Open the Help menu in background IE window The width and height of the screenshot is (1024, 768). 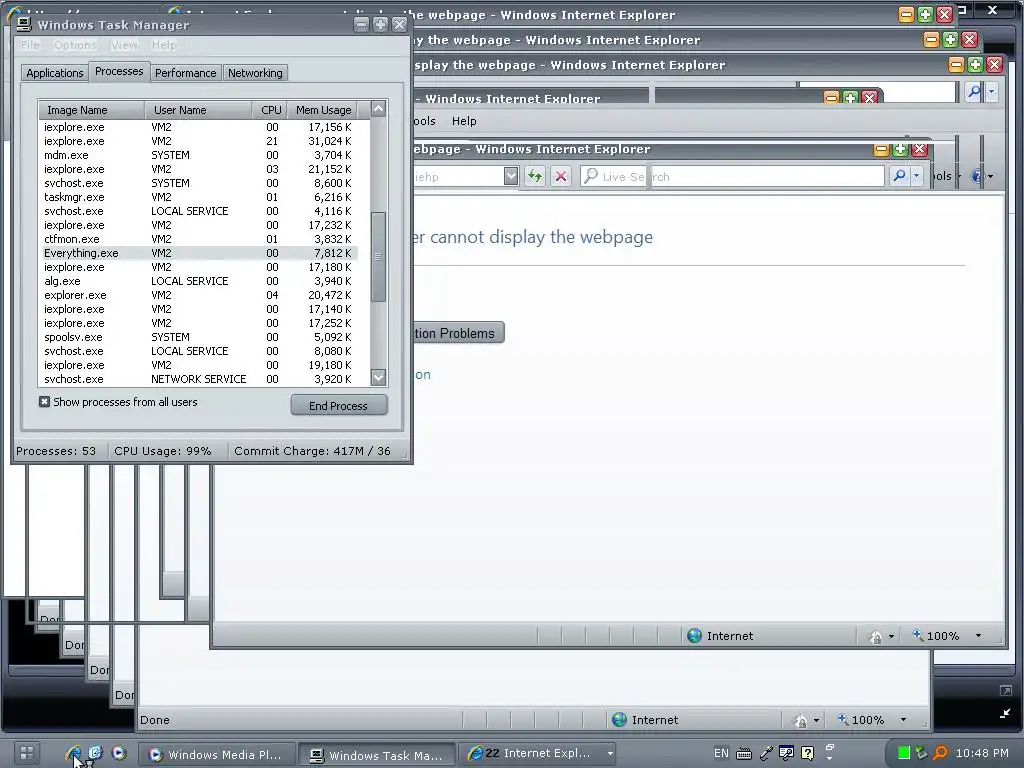pyautogui.click(x=464, y=121)
